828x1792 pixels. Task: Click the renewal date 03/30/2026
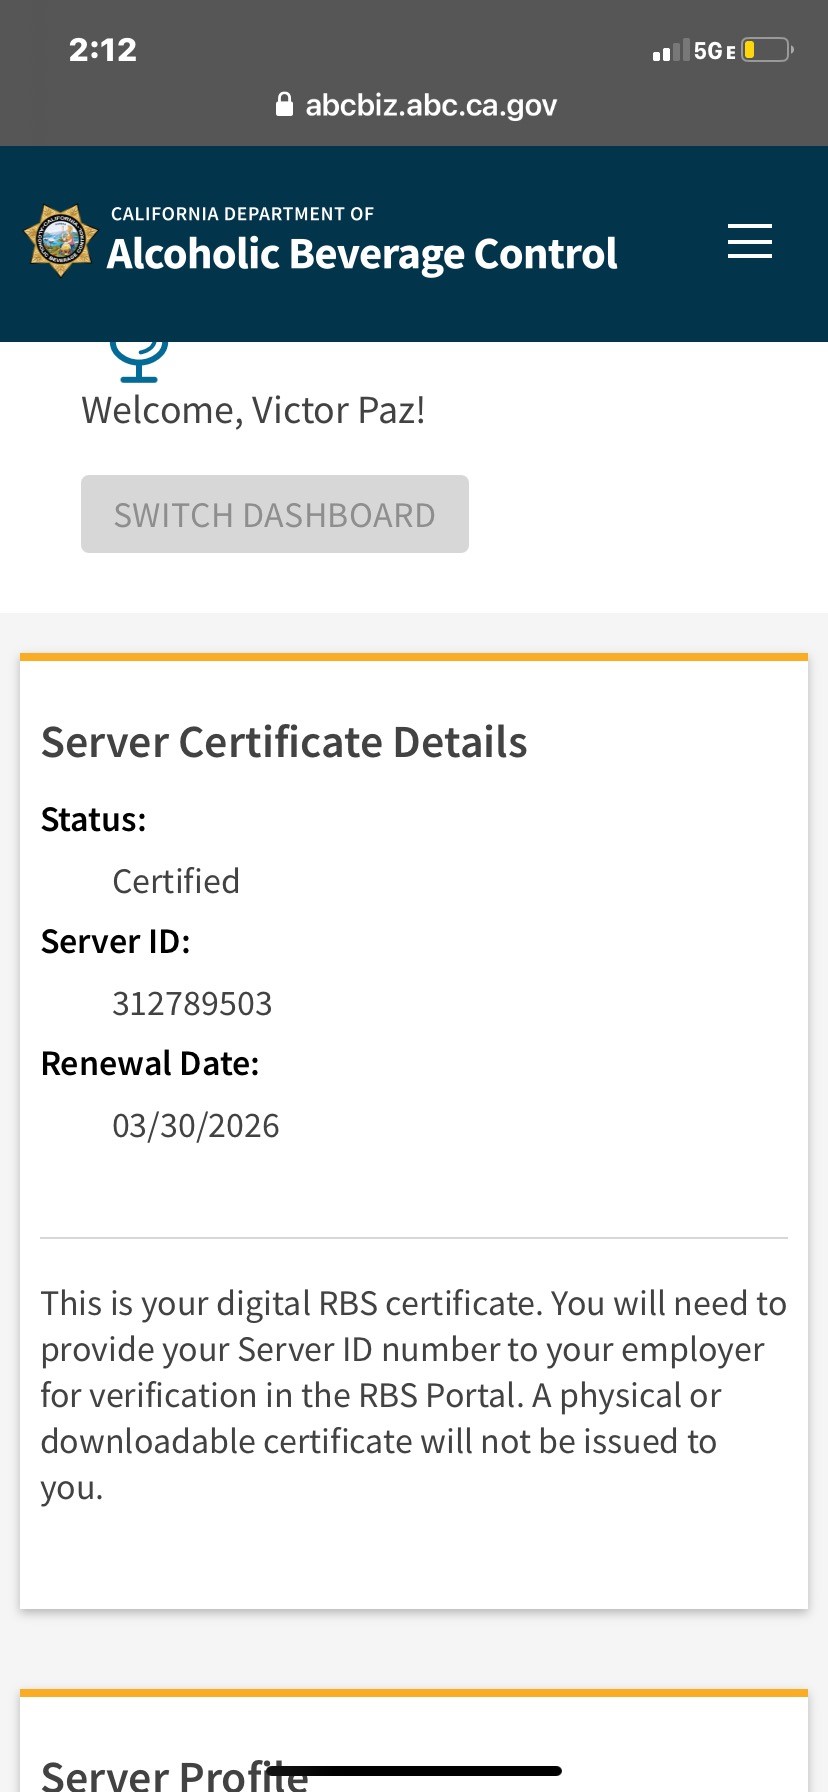[x=195, y=1125]
